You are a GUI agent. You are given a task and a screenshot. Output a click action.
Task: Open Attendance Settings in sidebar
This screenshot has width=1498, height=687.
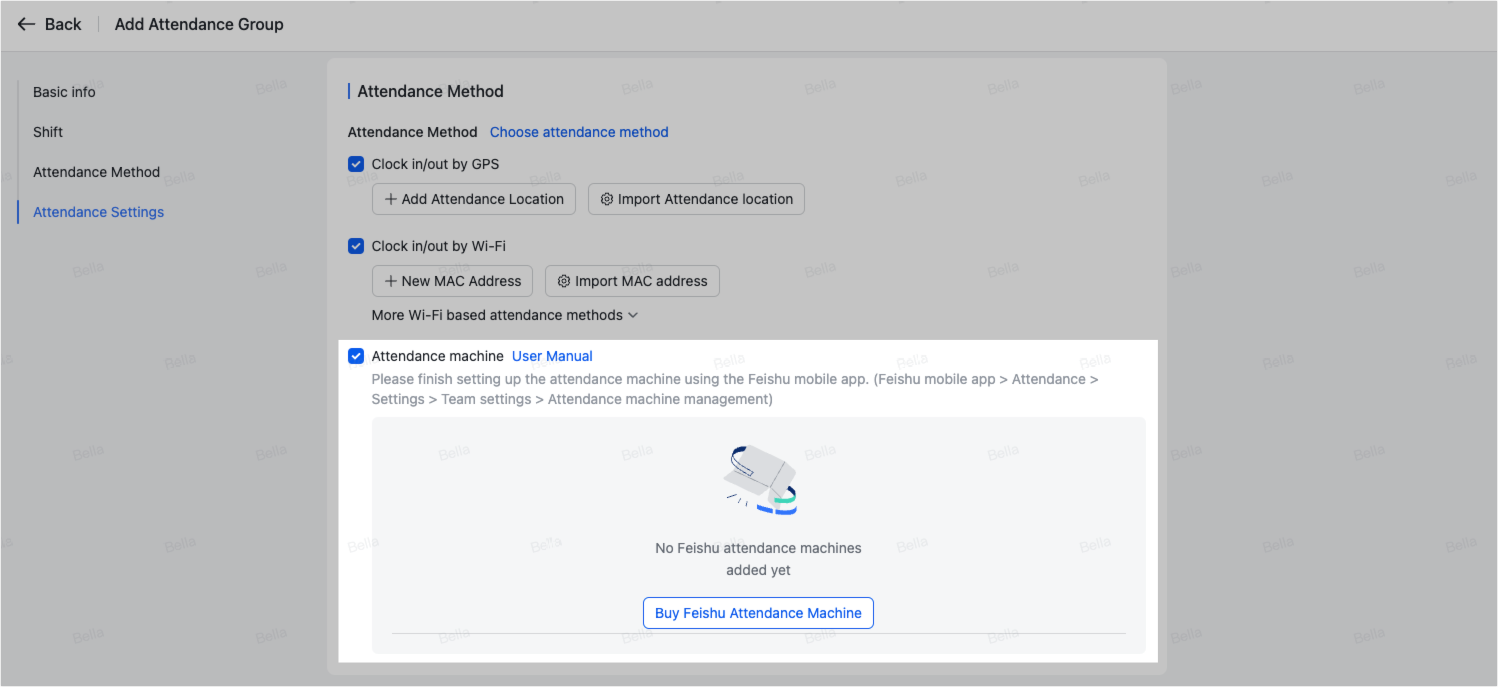click(98, 212)
